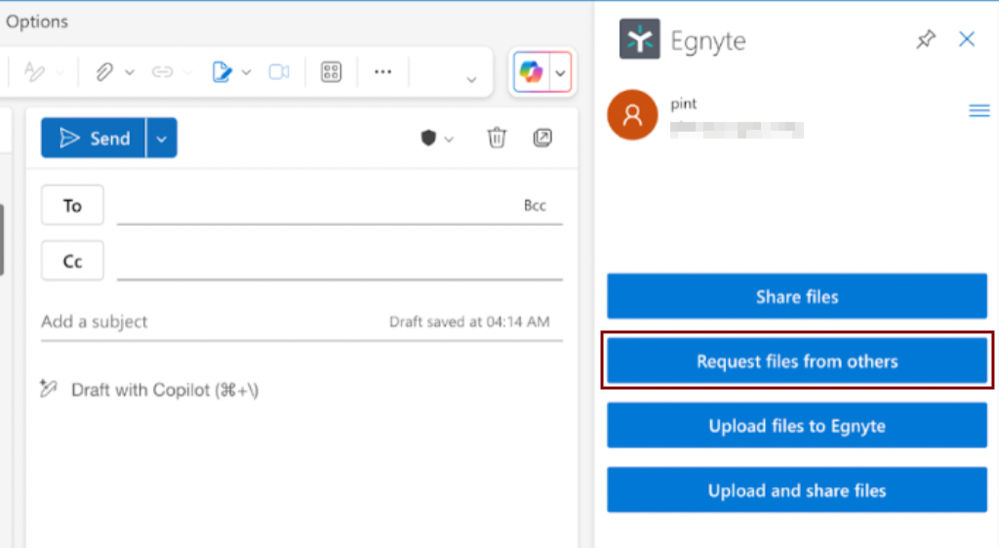Click the "pint" username text
The image size is (999, 548).
click(684, 104)
